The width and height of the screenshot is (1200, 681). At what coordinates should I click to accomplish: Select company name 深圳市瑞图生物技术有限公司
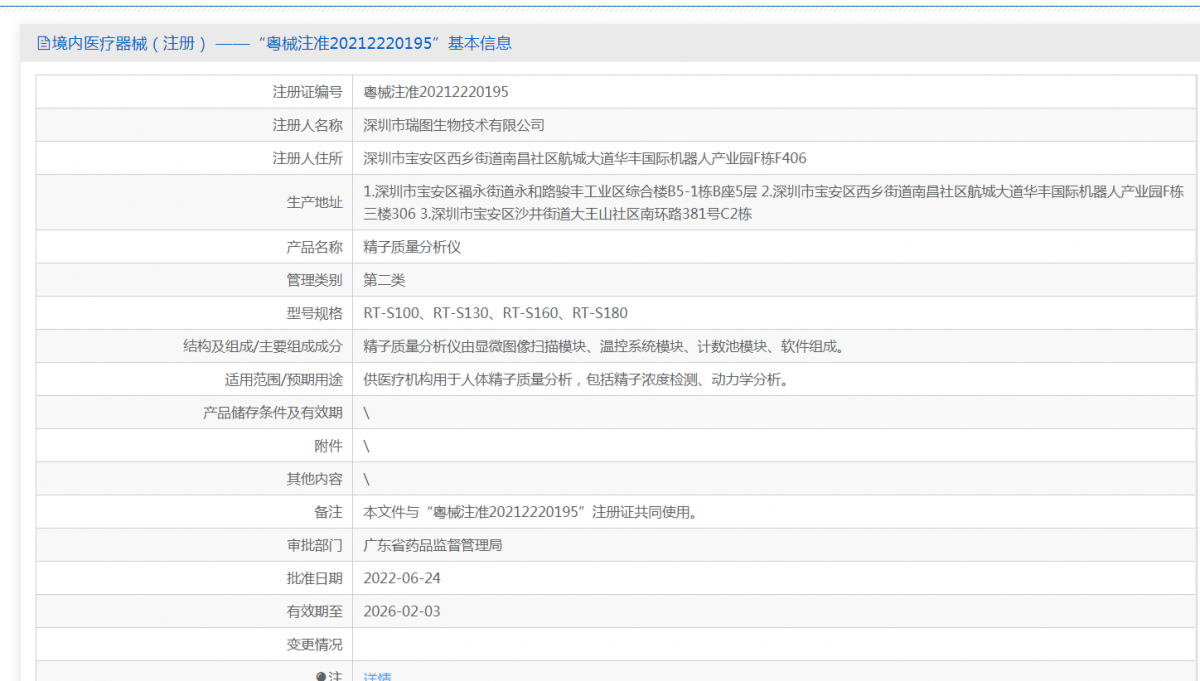[454, 125]
